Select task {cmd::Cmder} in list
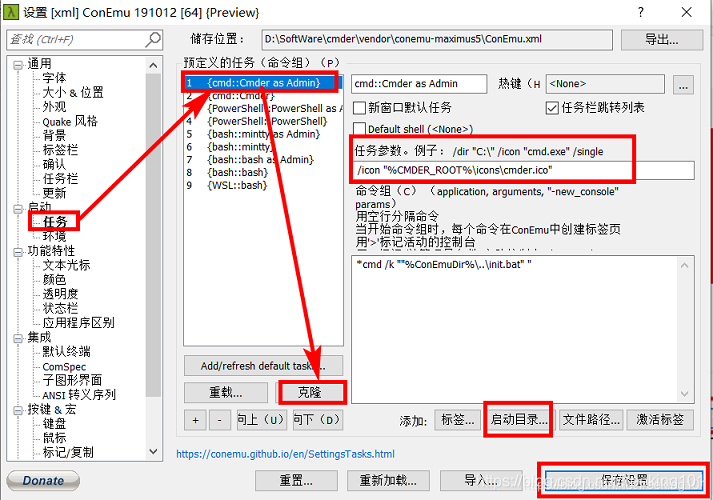The image size is (713, 500). pos(263,96)
